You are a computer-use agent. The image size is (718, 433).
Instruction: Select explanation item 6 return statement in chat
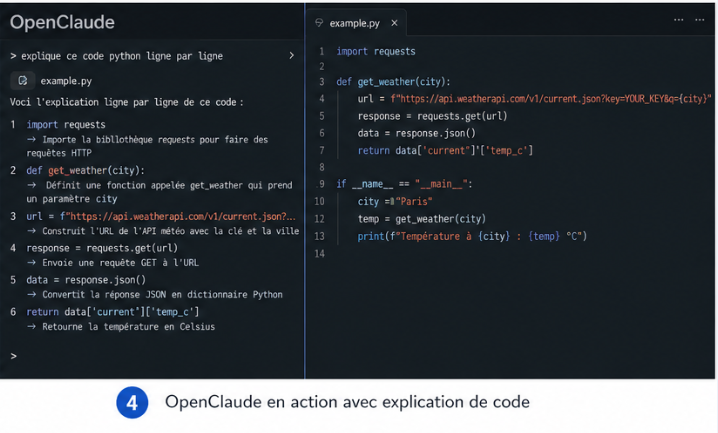pyautogui.click(x=113, y=312)
